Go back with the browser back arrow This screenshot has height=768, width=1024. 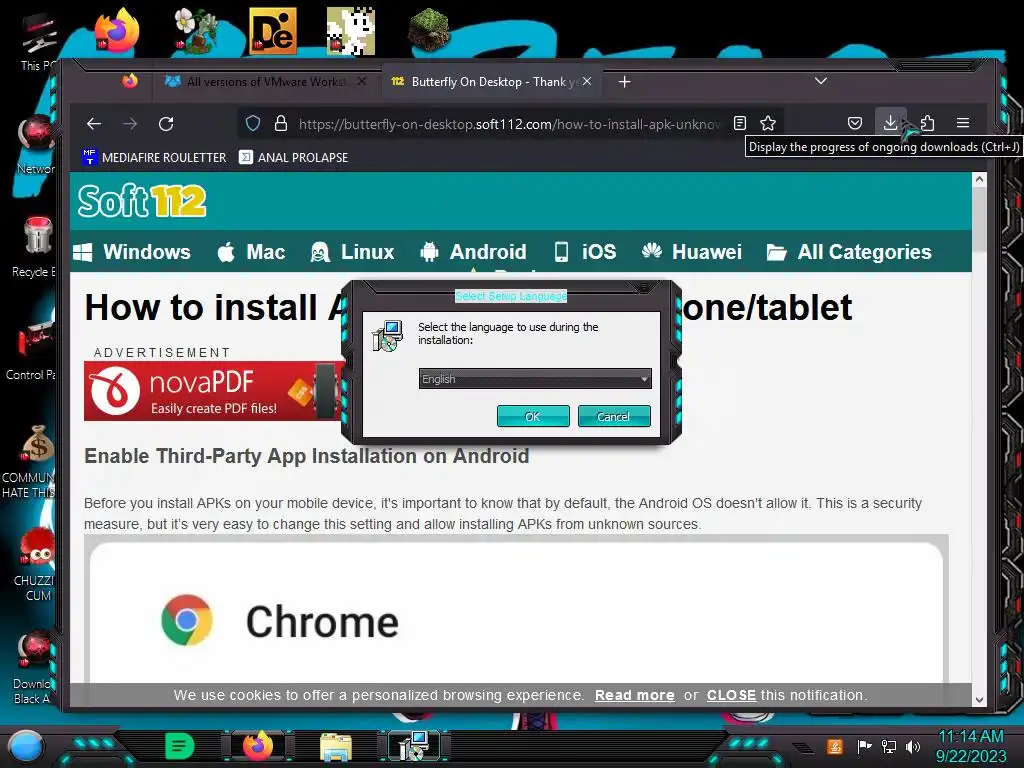pos(94,123)
